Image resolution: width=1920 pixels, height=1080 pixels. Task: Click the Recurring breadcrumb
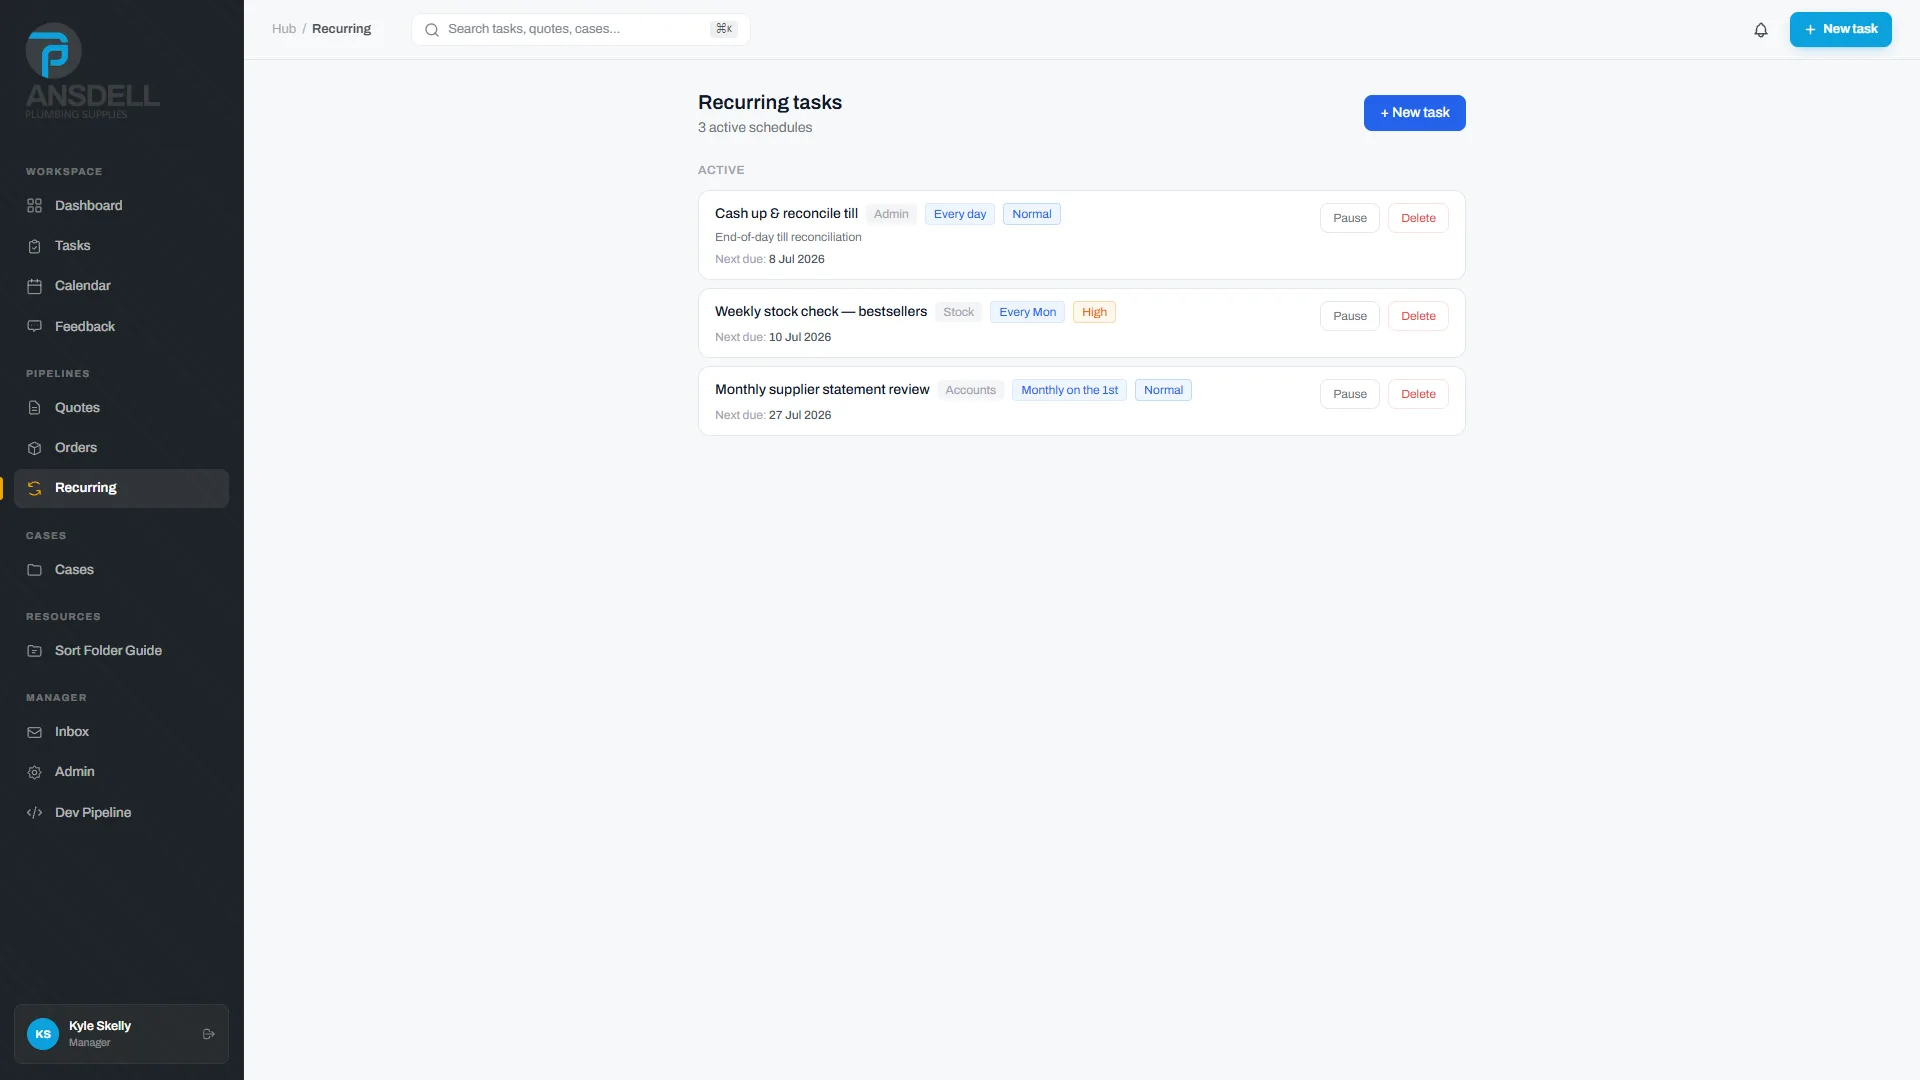pos(341,29)
